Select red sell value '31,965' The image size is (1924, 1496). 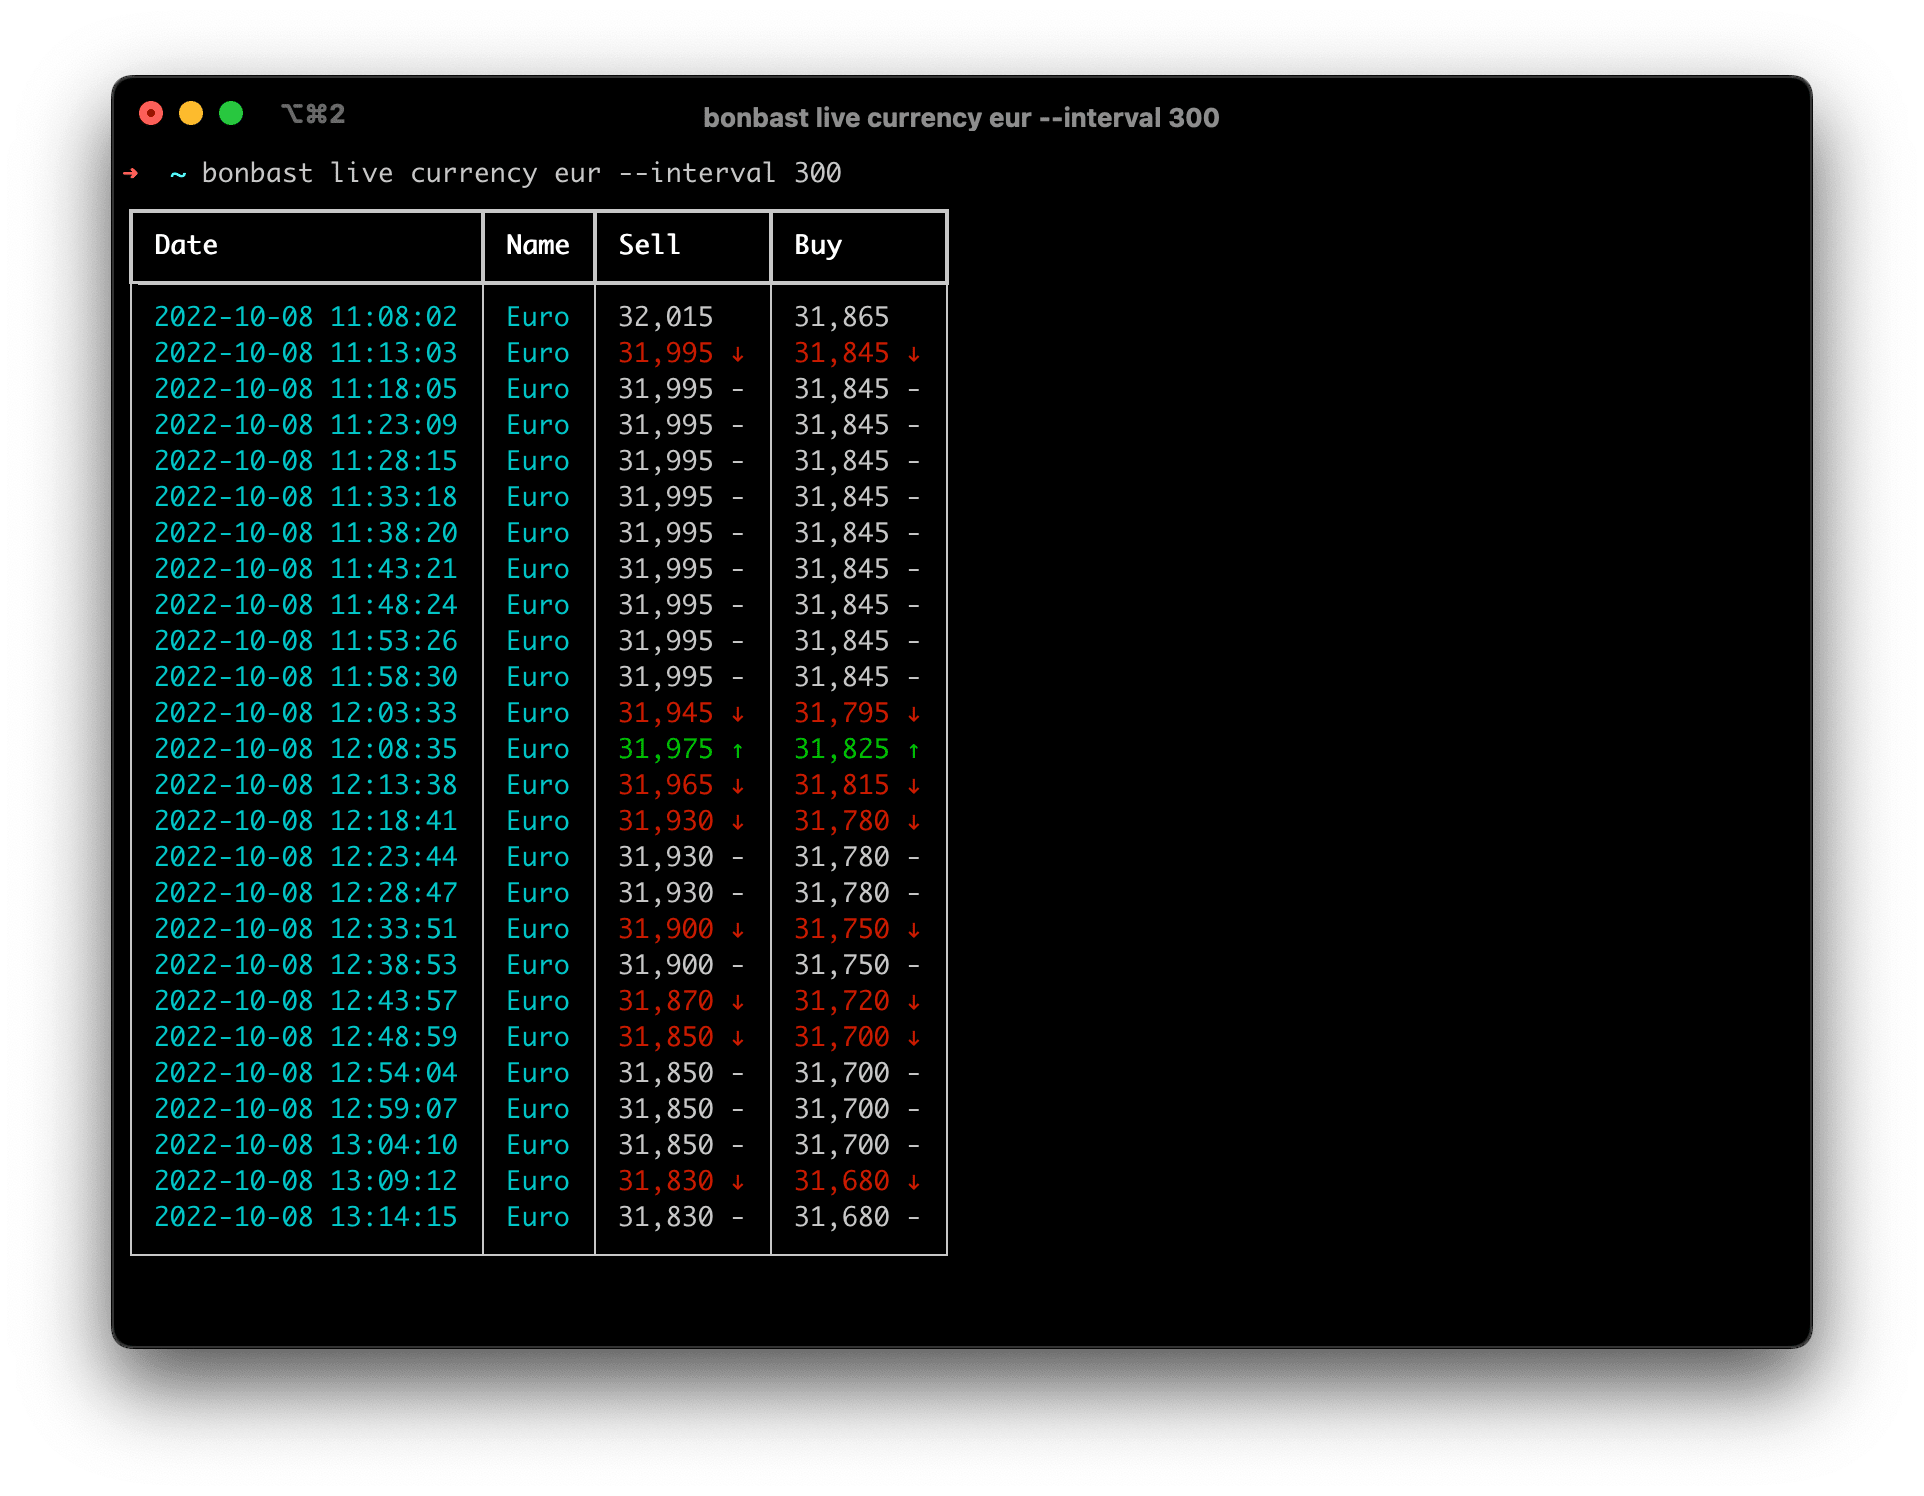tap(666, 785)
